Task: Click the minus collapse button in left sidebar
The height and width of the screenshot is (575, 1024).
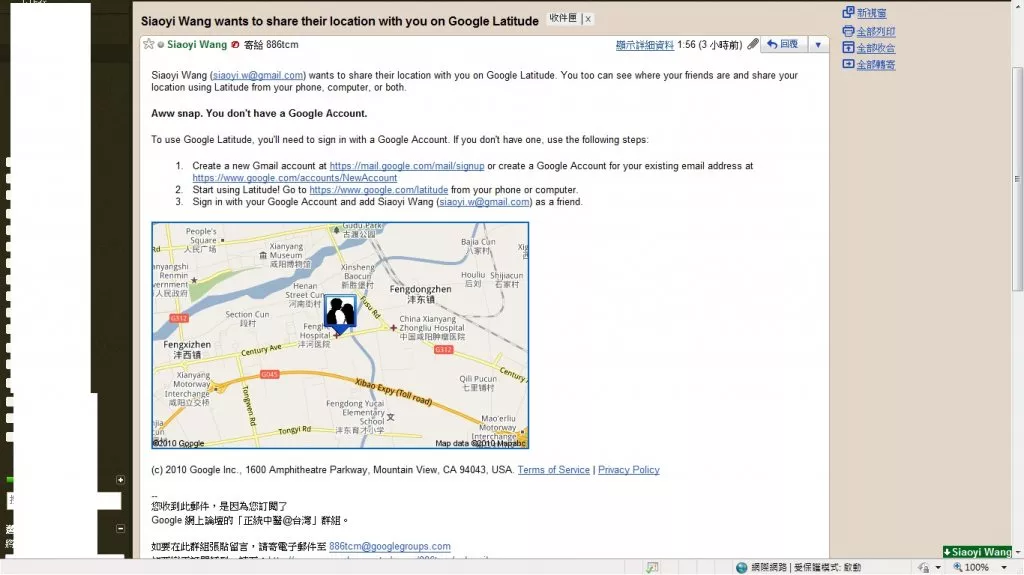Action: (120, 528)
